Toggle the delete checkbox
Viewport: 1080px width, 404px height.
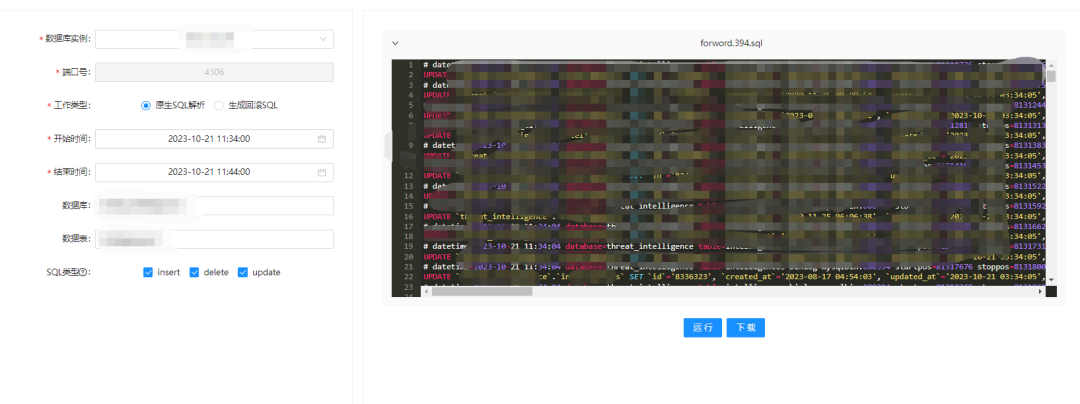[194, 273]
